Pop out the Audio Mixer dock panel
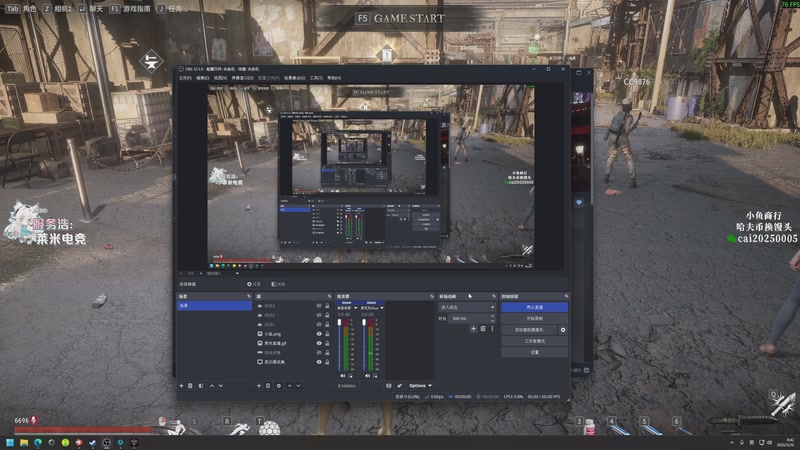 tap(432, 296)
